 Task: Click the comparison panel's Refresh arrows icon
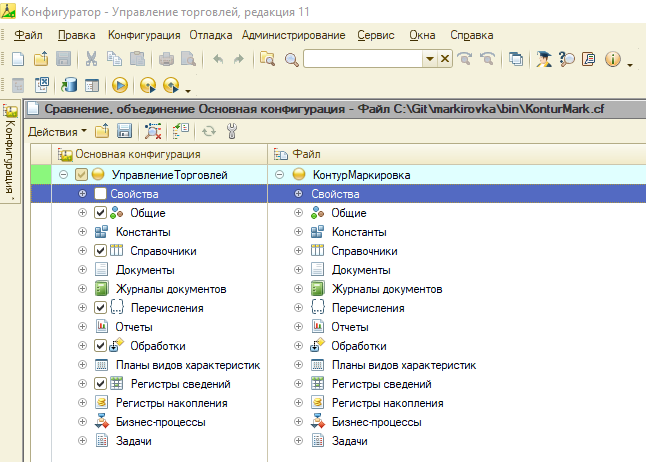pos(209,131)
